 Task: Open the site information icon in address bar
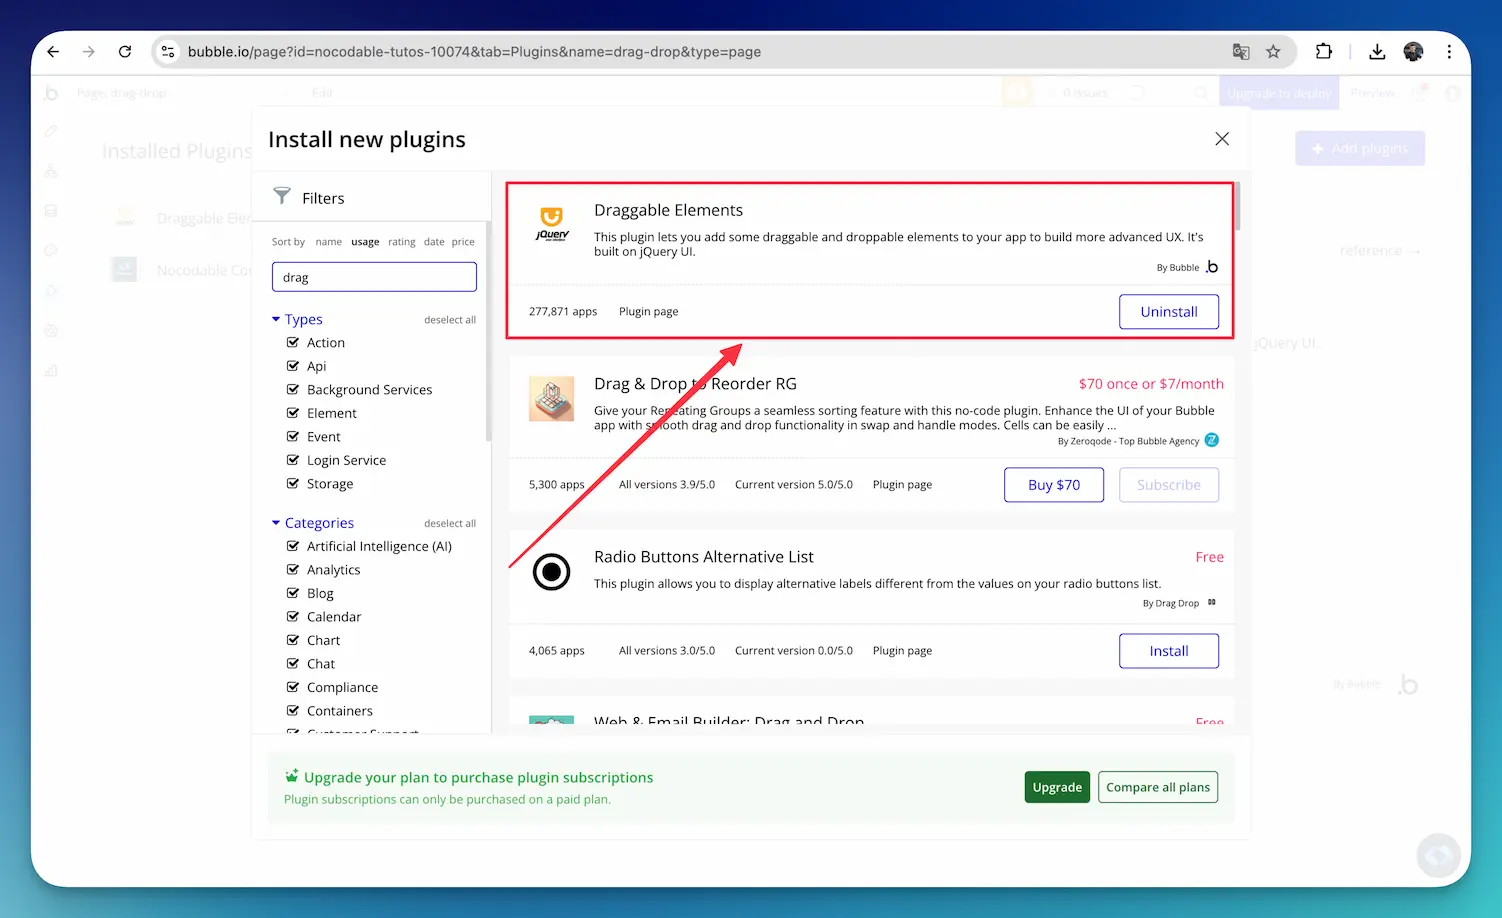168,52
